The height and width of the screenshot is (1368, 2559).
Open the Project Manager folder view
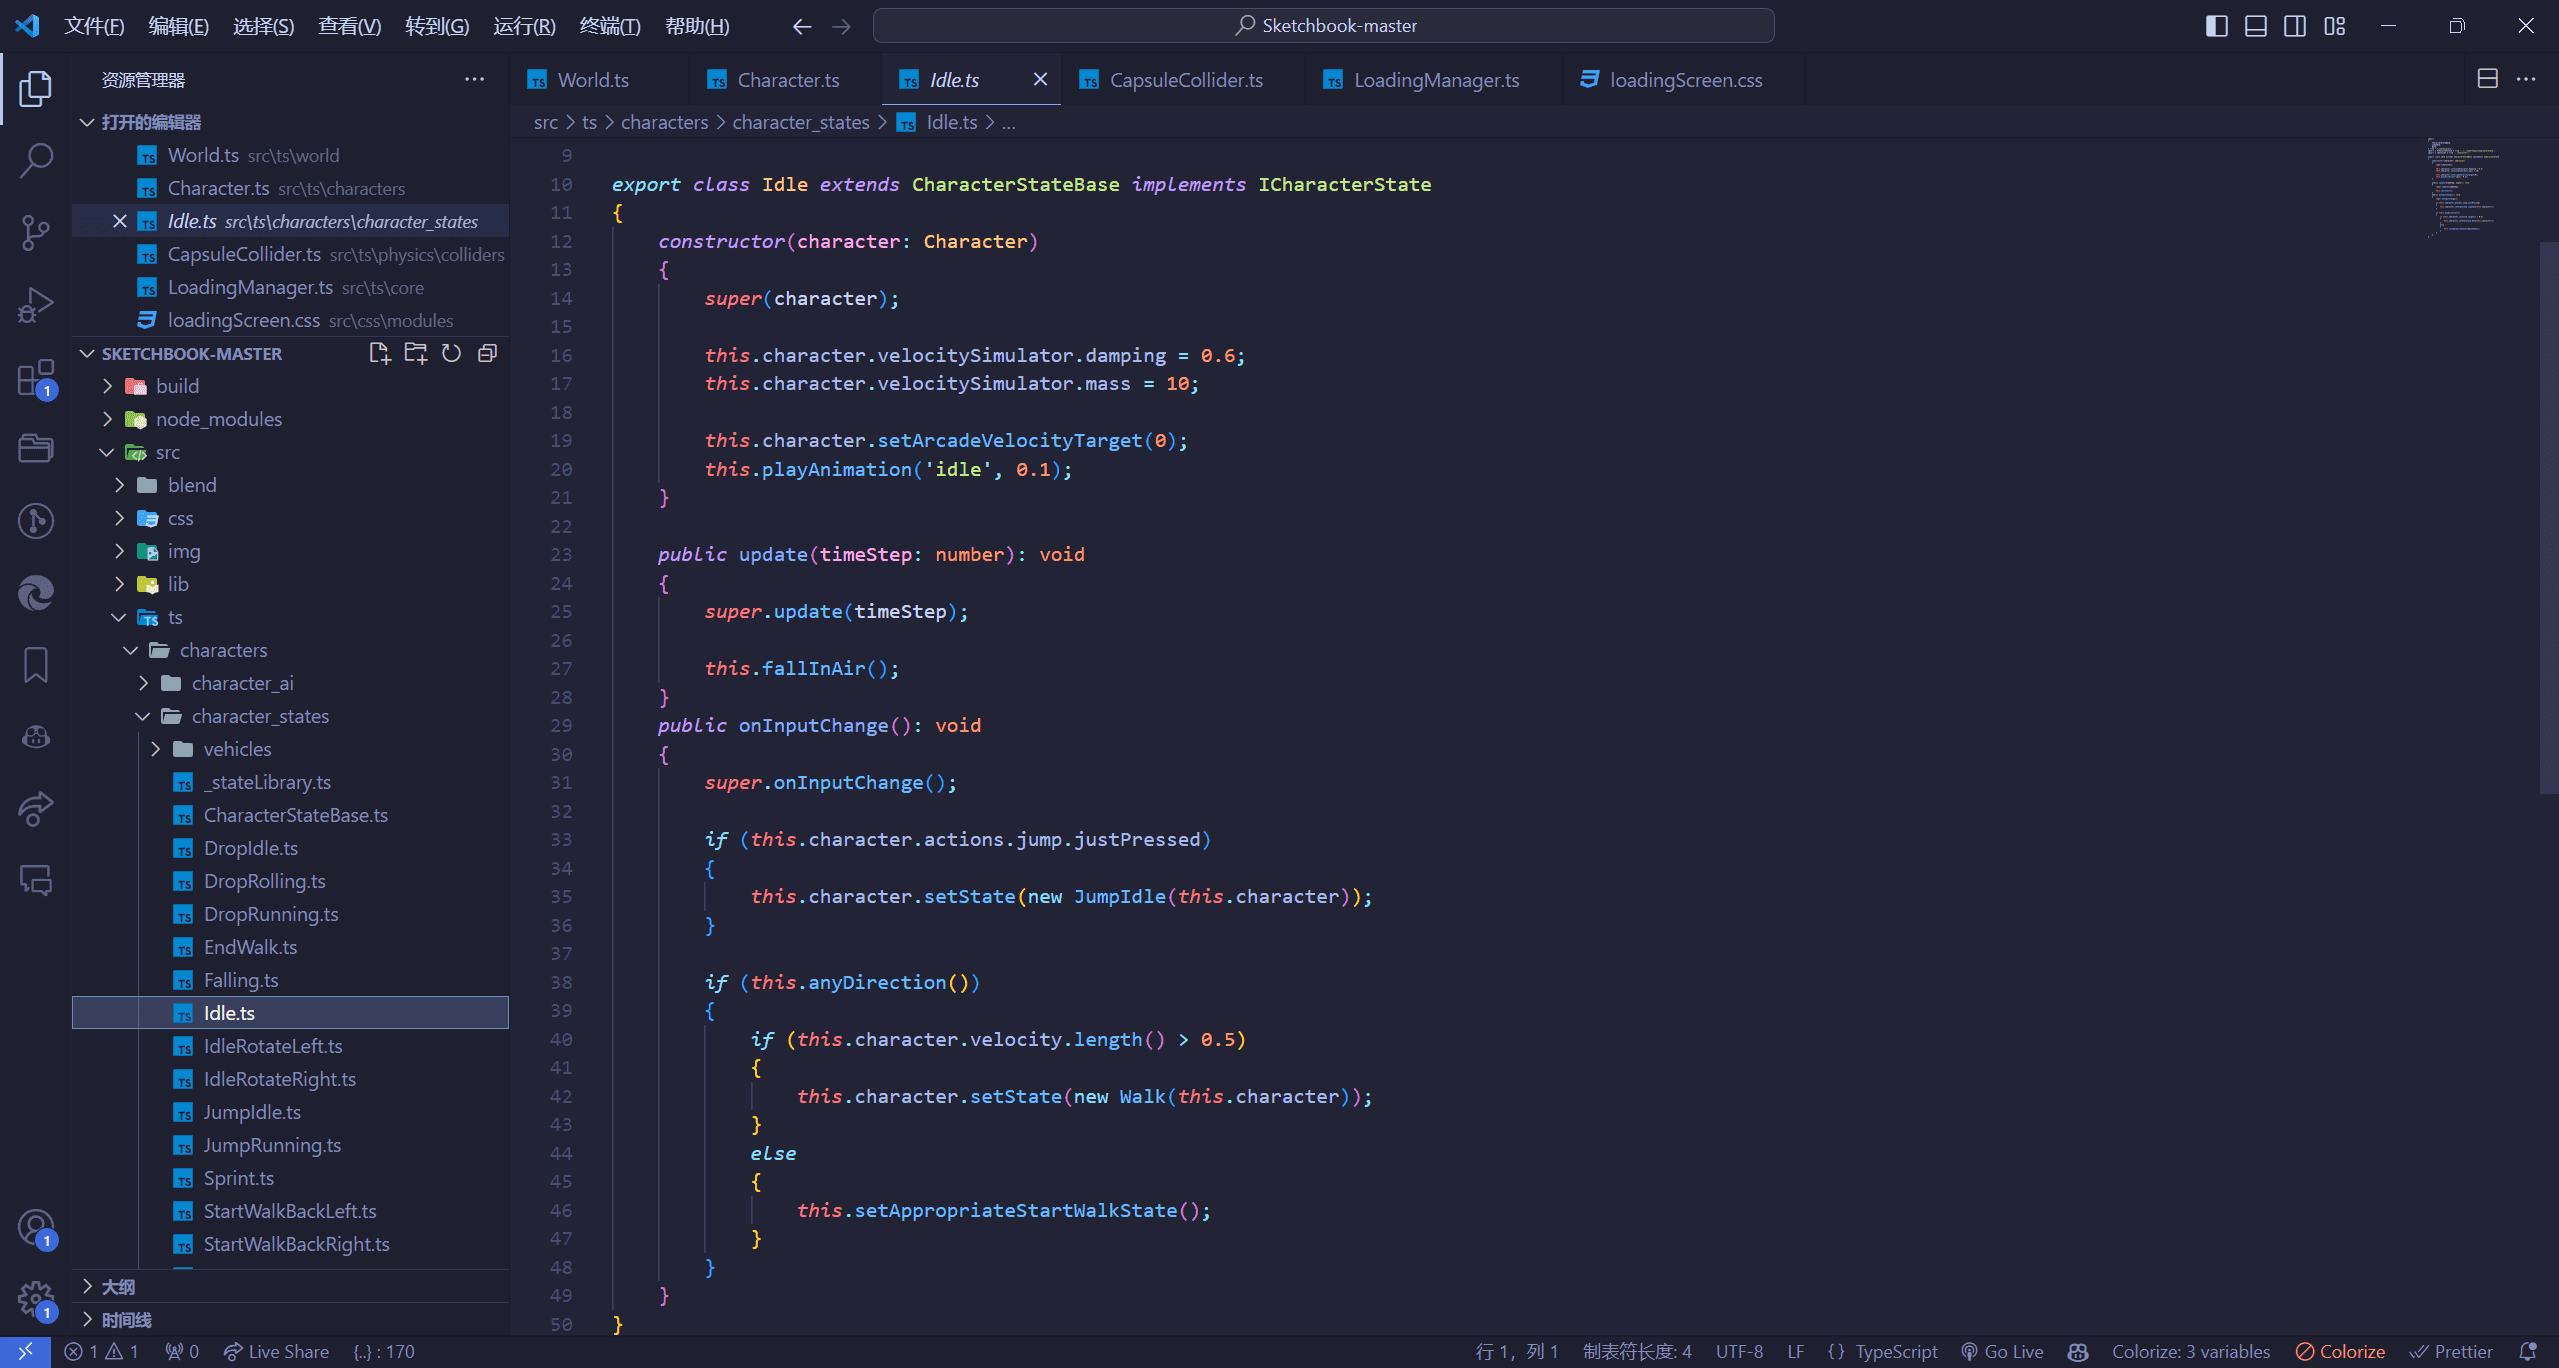click(36, 448)
